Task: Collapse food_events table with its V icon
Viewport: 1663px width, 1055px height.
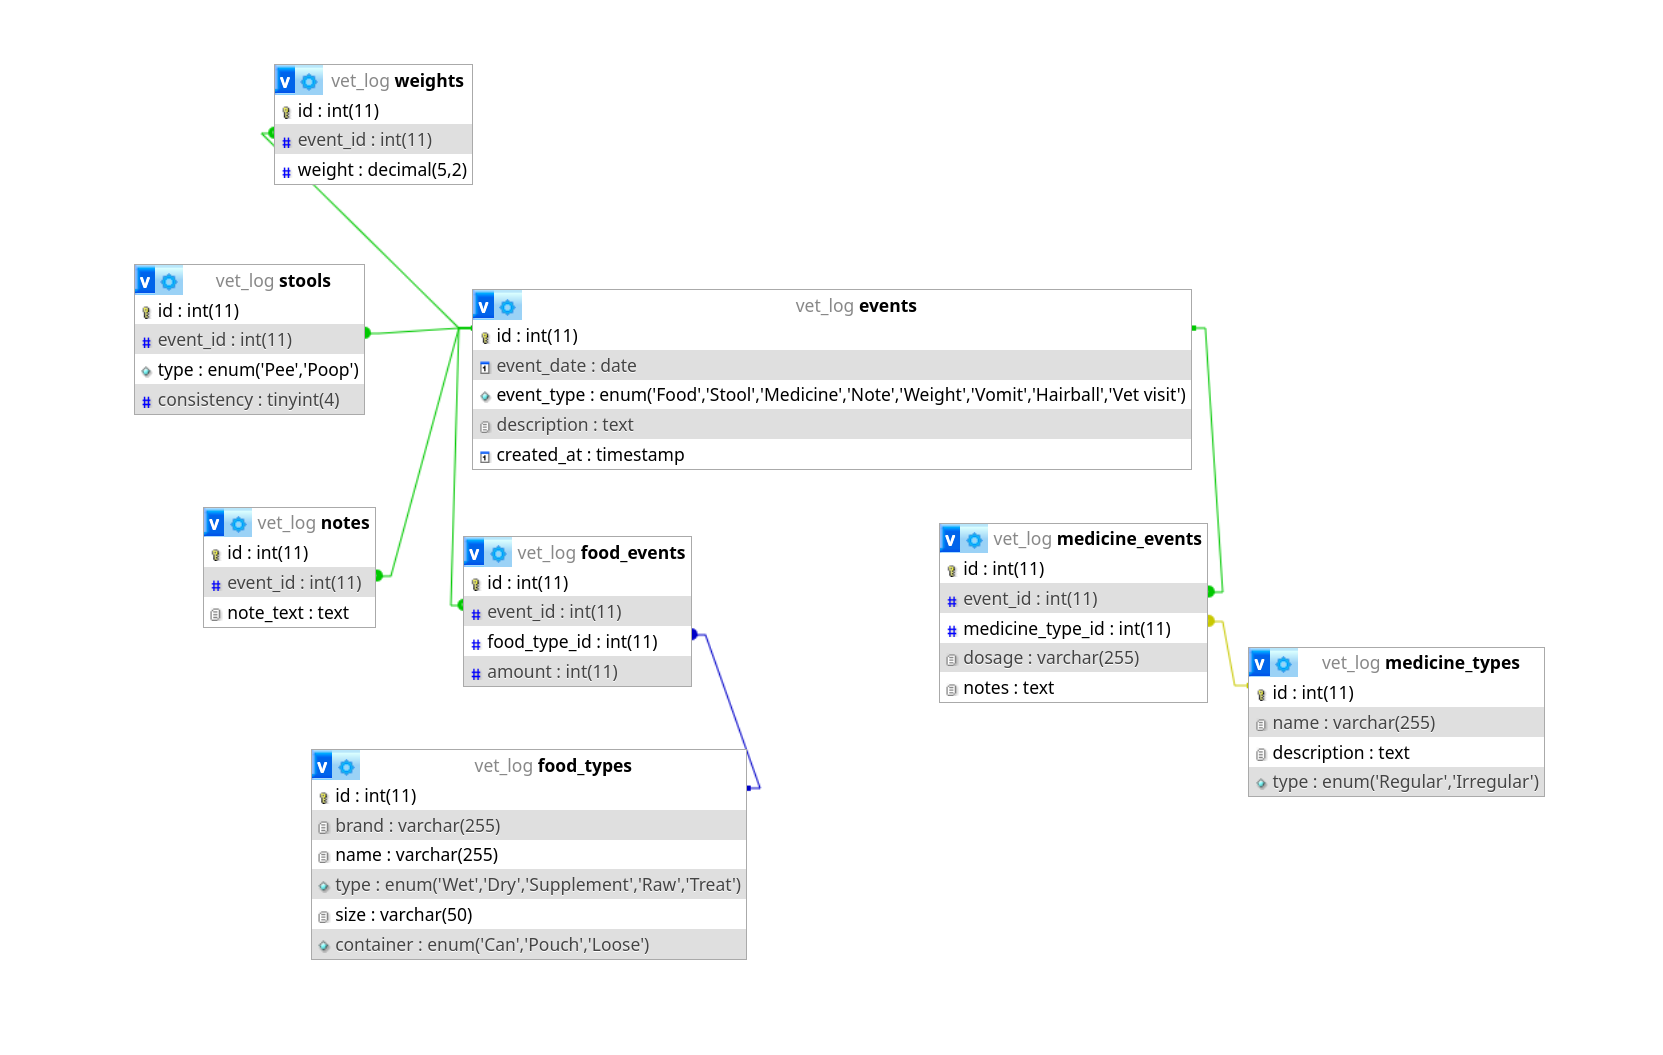Action: coord(475,554)
